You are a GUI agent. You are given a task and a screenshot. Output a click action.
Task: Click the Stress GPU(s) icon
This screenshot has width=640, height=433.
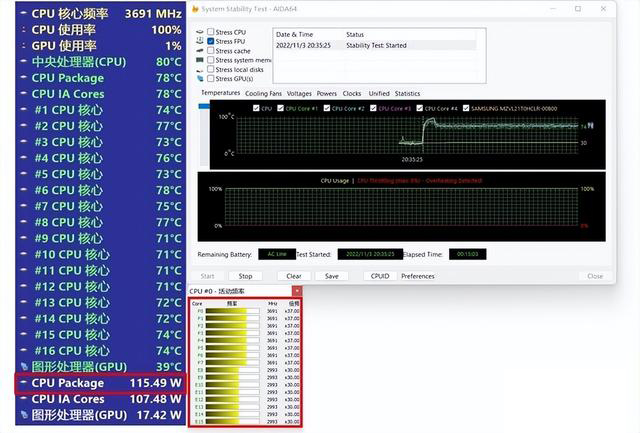pyautogui.click(x=198, y=78)
